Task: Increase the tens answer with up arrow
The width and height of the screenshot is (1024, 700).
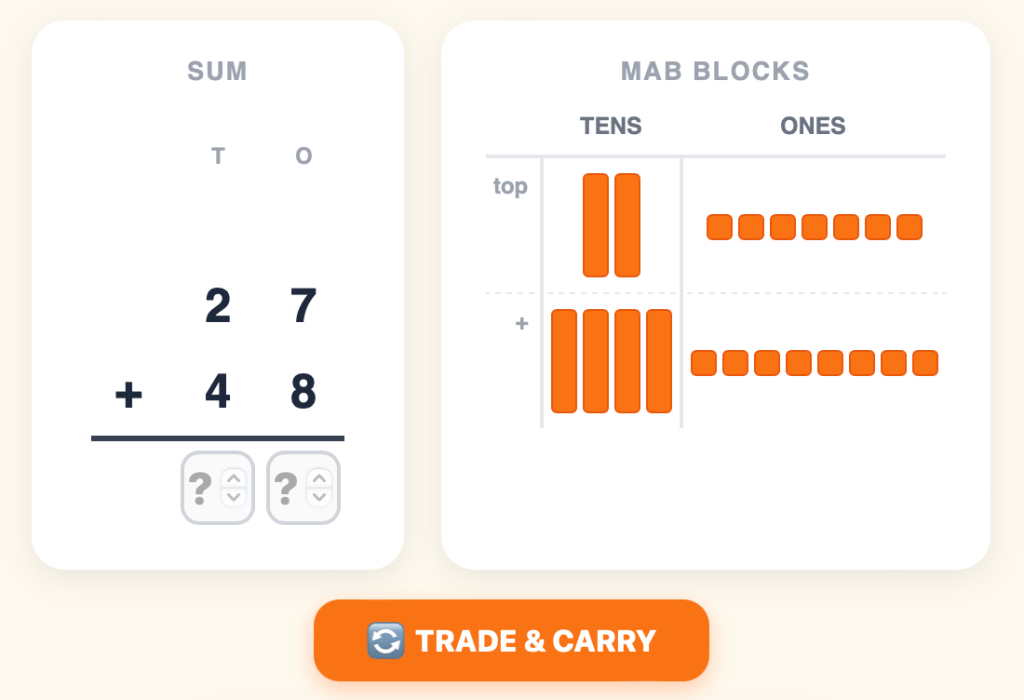Action: 233,478
